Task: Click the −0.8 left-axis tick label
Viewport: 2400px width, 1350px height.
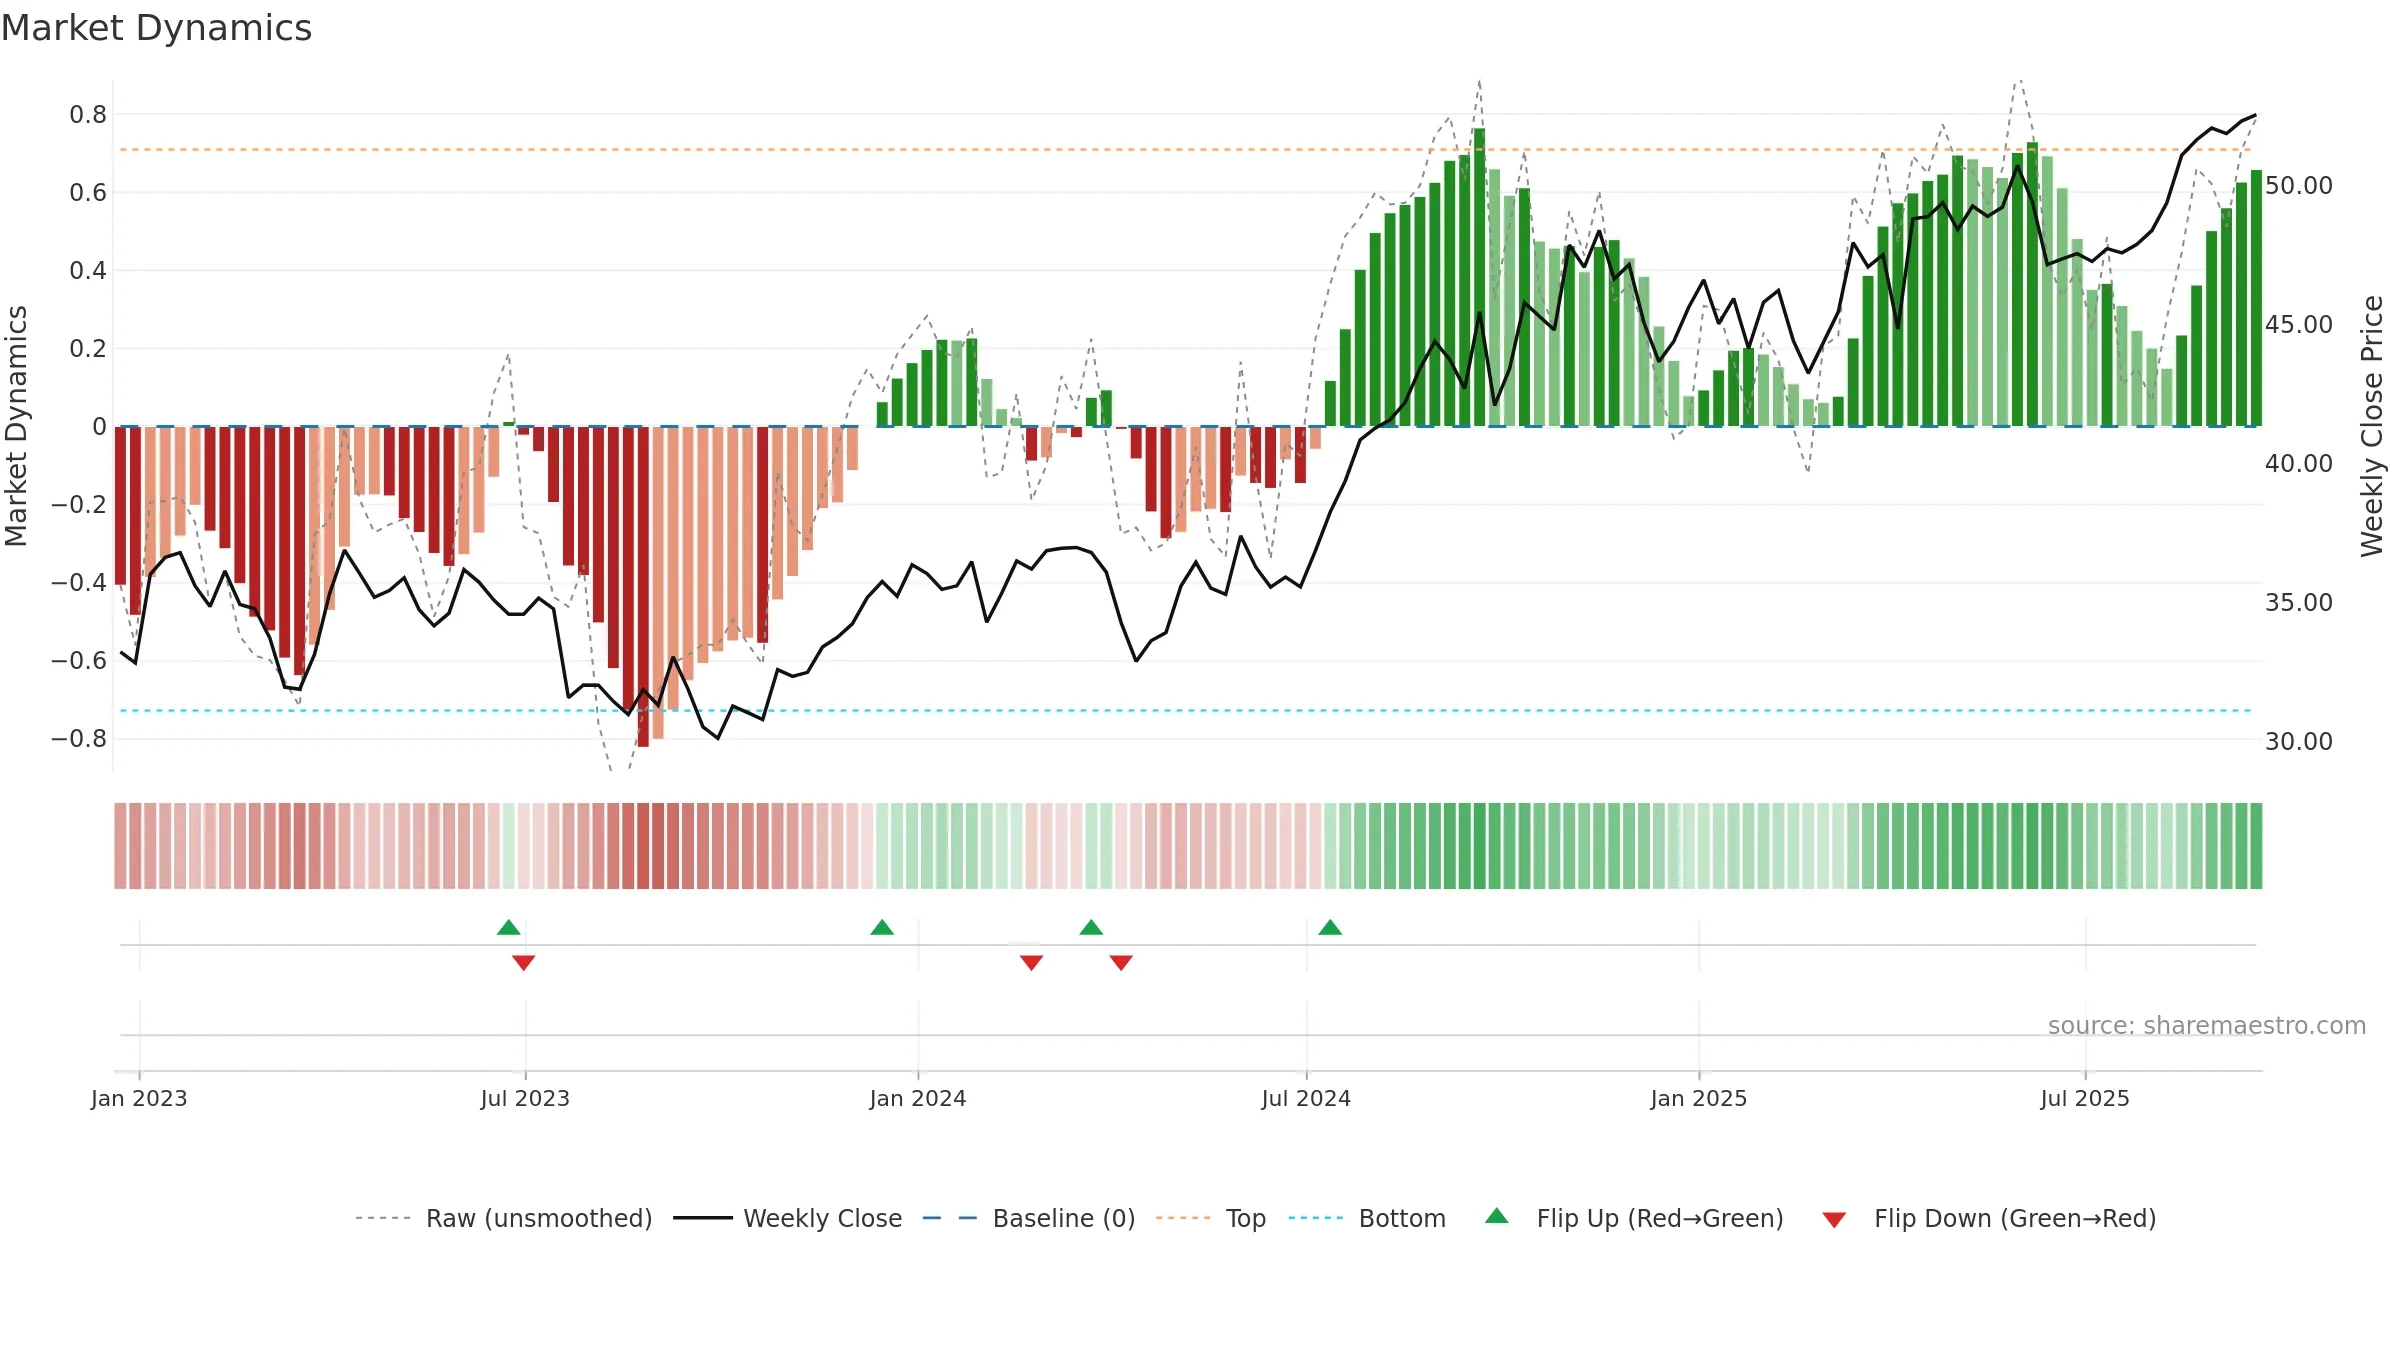Action: (x=79, y=739)
